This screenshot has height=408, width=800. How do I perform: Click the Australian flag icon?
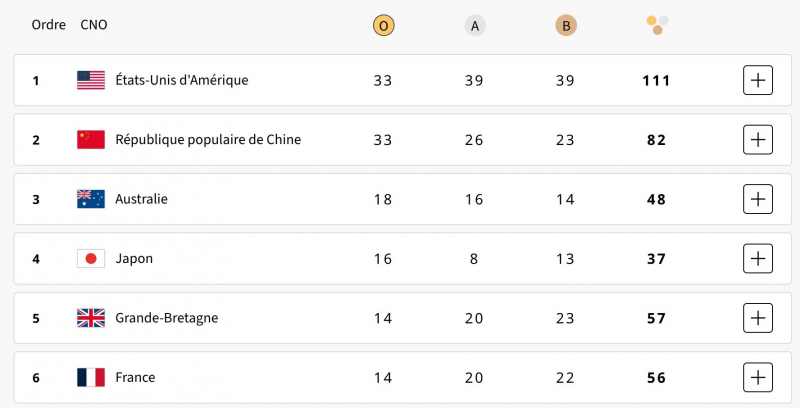91,199
